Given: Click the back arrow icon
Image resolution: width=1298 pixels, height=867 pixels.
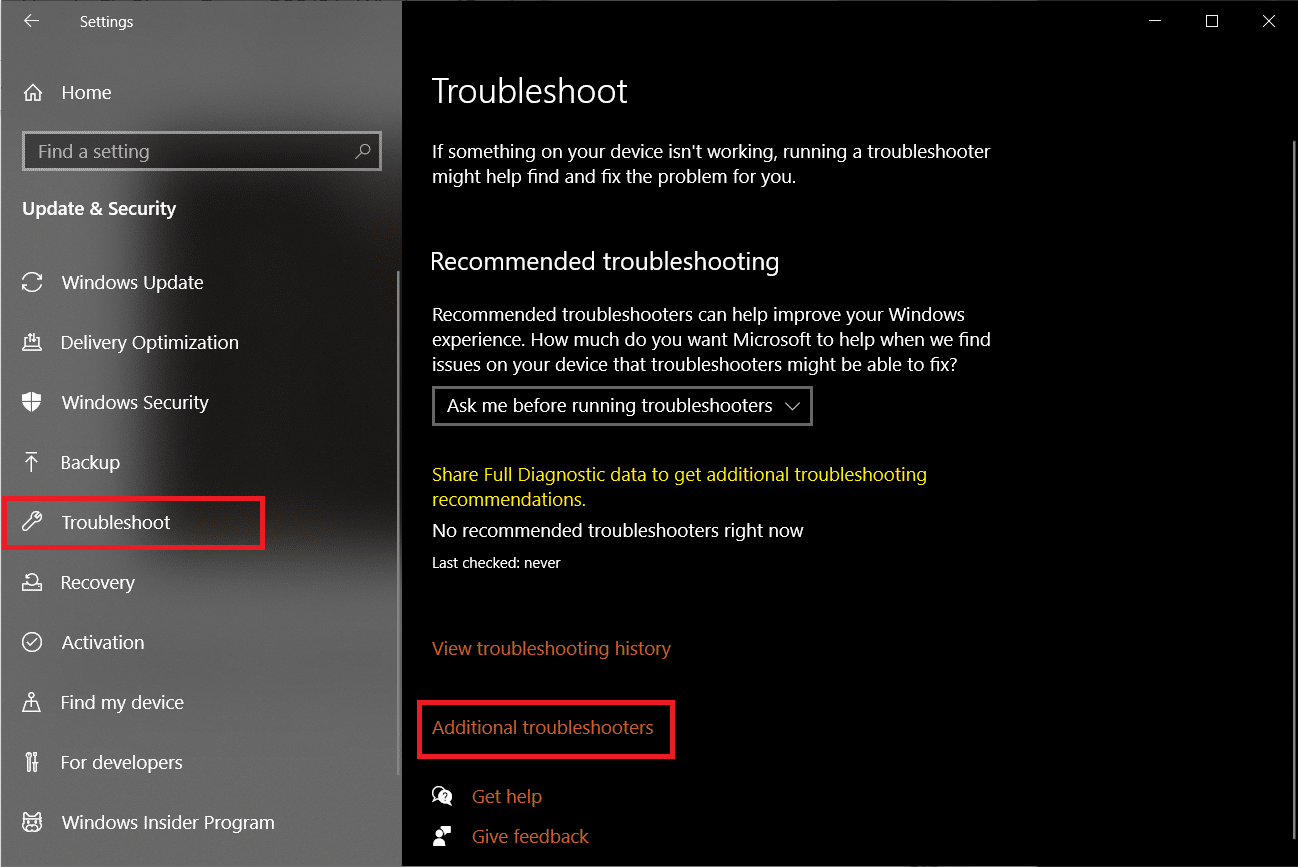Looking at the screenshot, I should click(x=31, y=21).
